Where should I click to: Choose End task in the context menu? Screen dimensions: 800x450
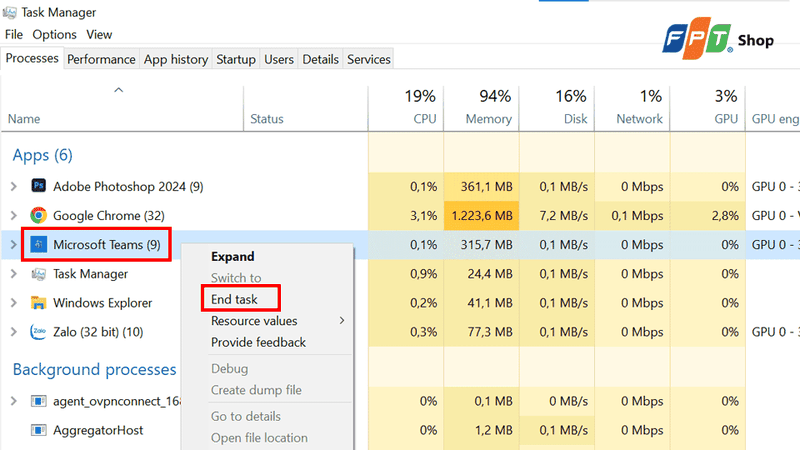(234, 299)
